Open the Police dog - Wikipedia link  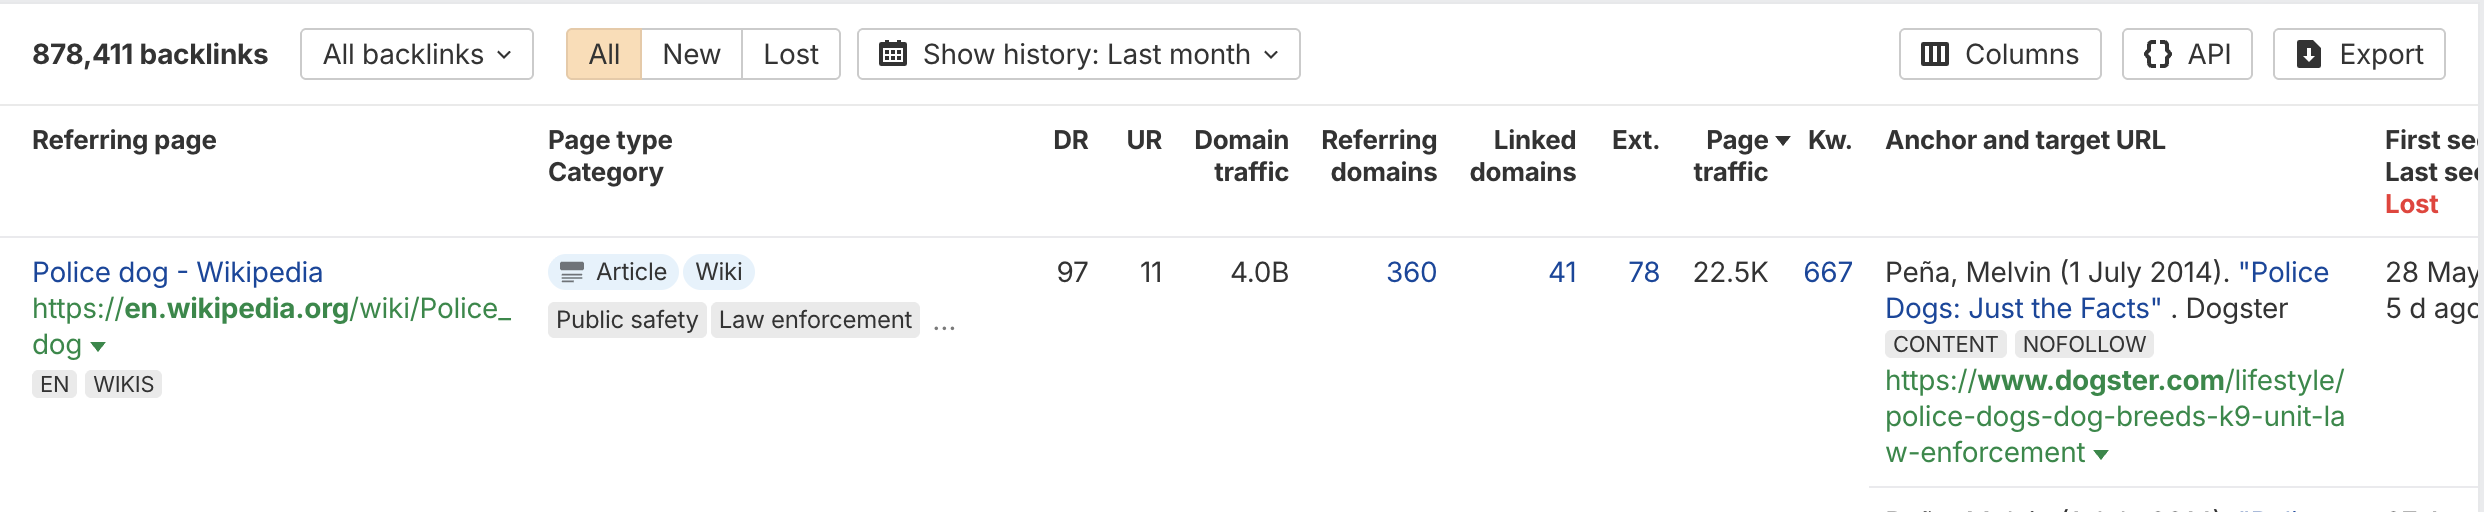[x=177, y=272]
